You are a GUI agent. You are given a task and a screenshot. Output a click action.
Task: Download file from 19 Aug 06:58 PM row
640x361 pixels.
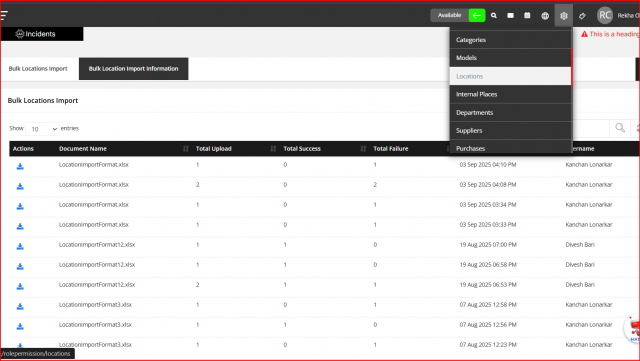click(x=20, y=266)
